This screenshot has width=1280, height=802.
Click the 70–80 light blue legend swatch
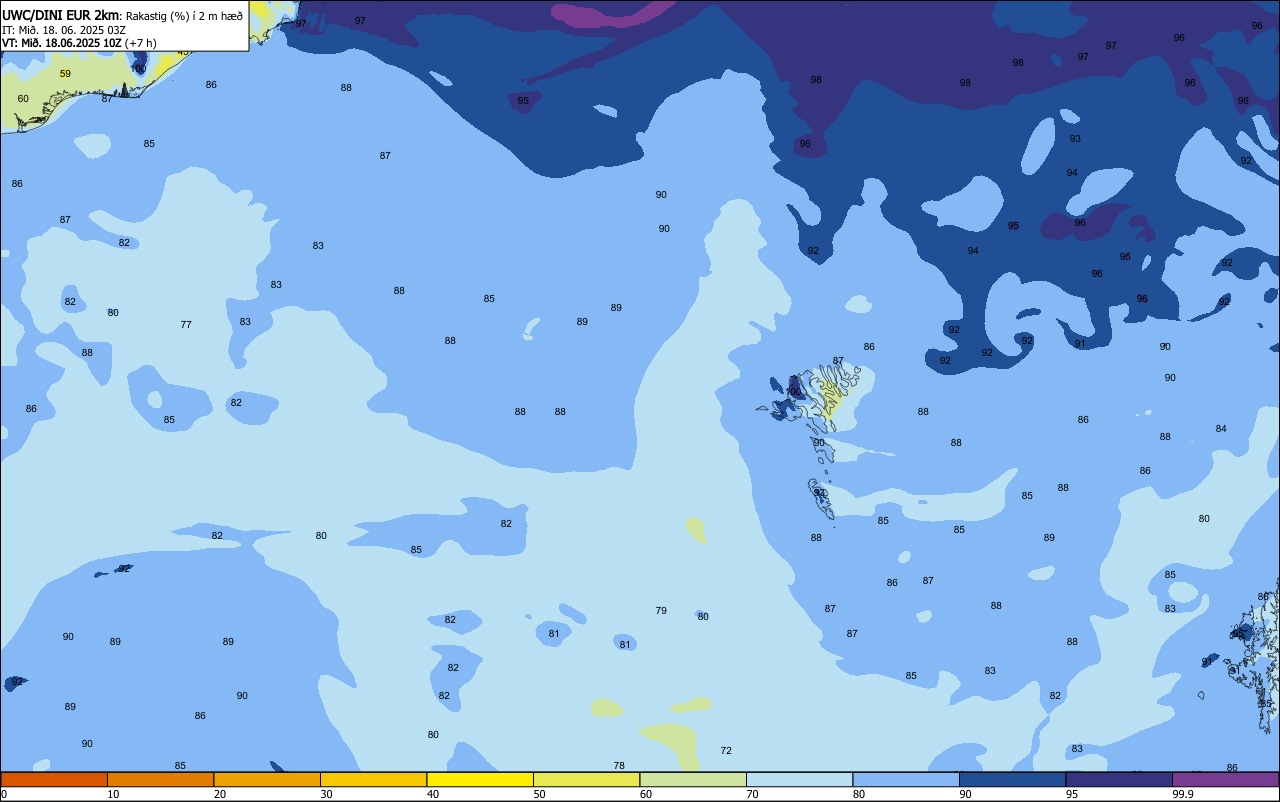coord(799,779)
